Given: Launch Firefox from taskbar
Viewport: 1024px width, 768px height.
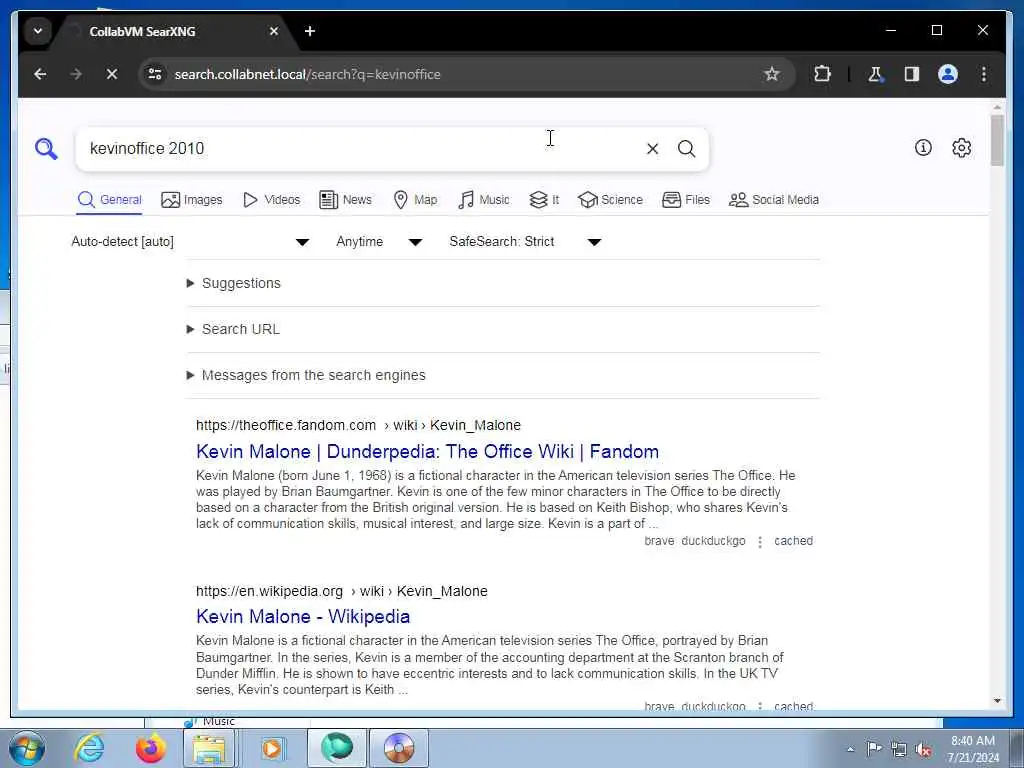Looking at the screenshot, I should tap(150, 748).
